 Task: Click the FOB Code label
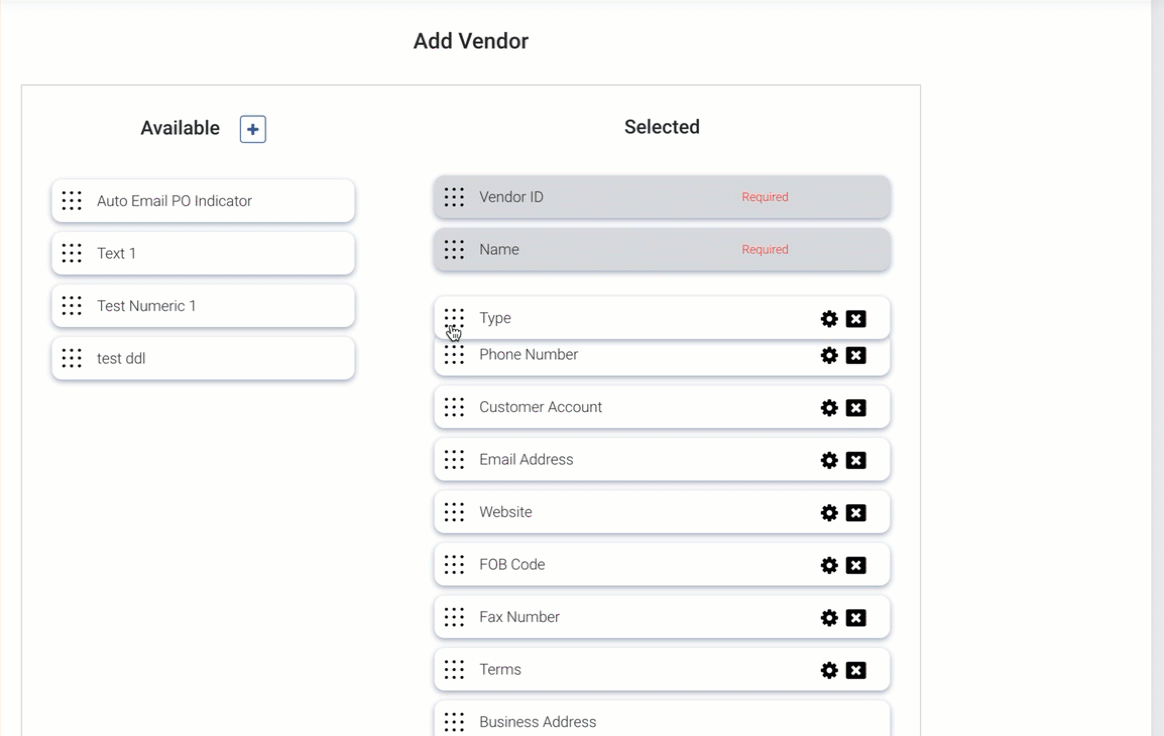[512, 564]
